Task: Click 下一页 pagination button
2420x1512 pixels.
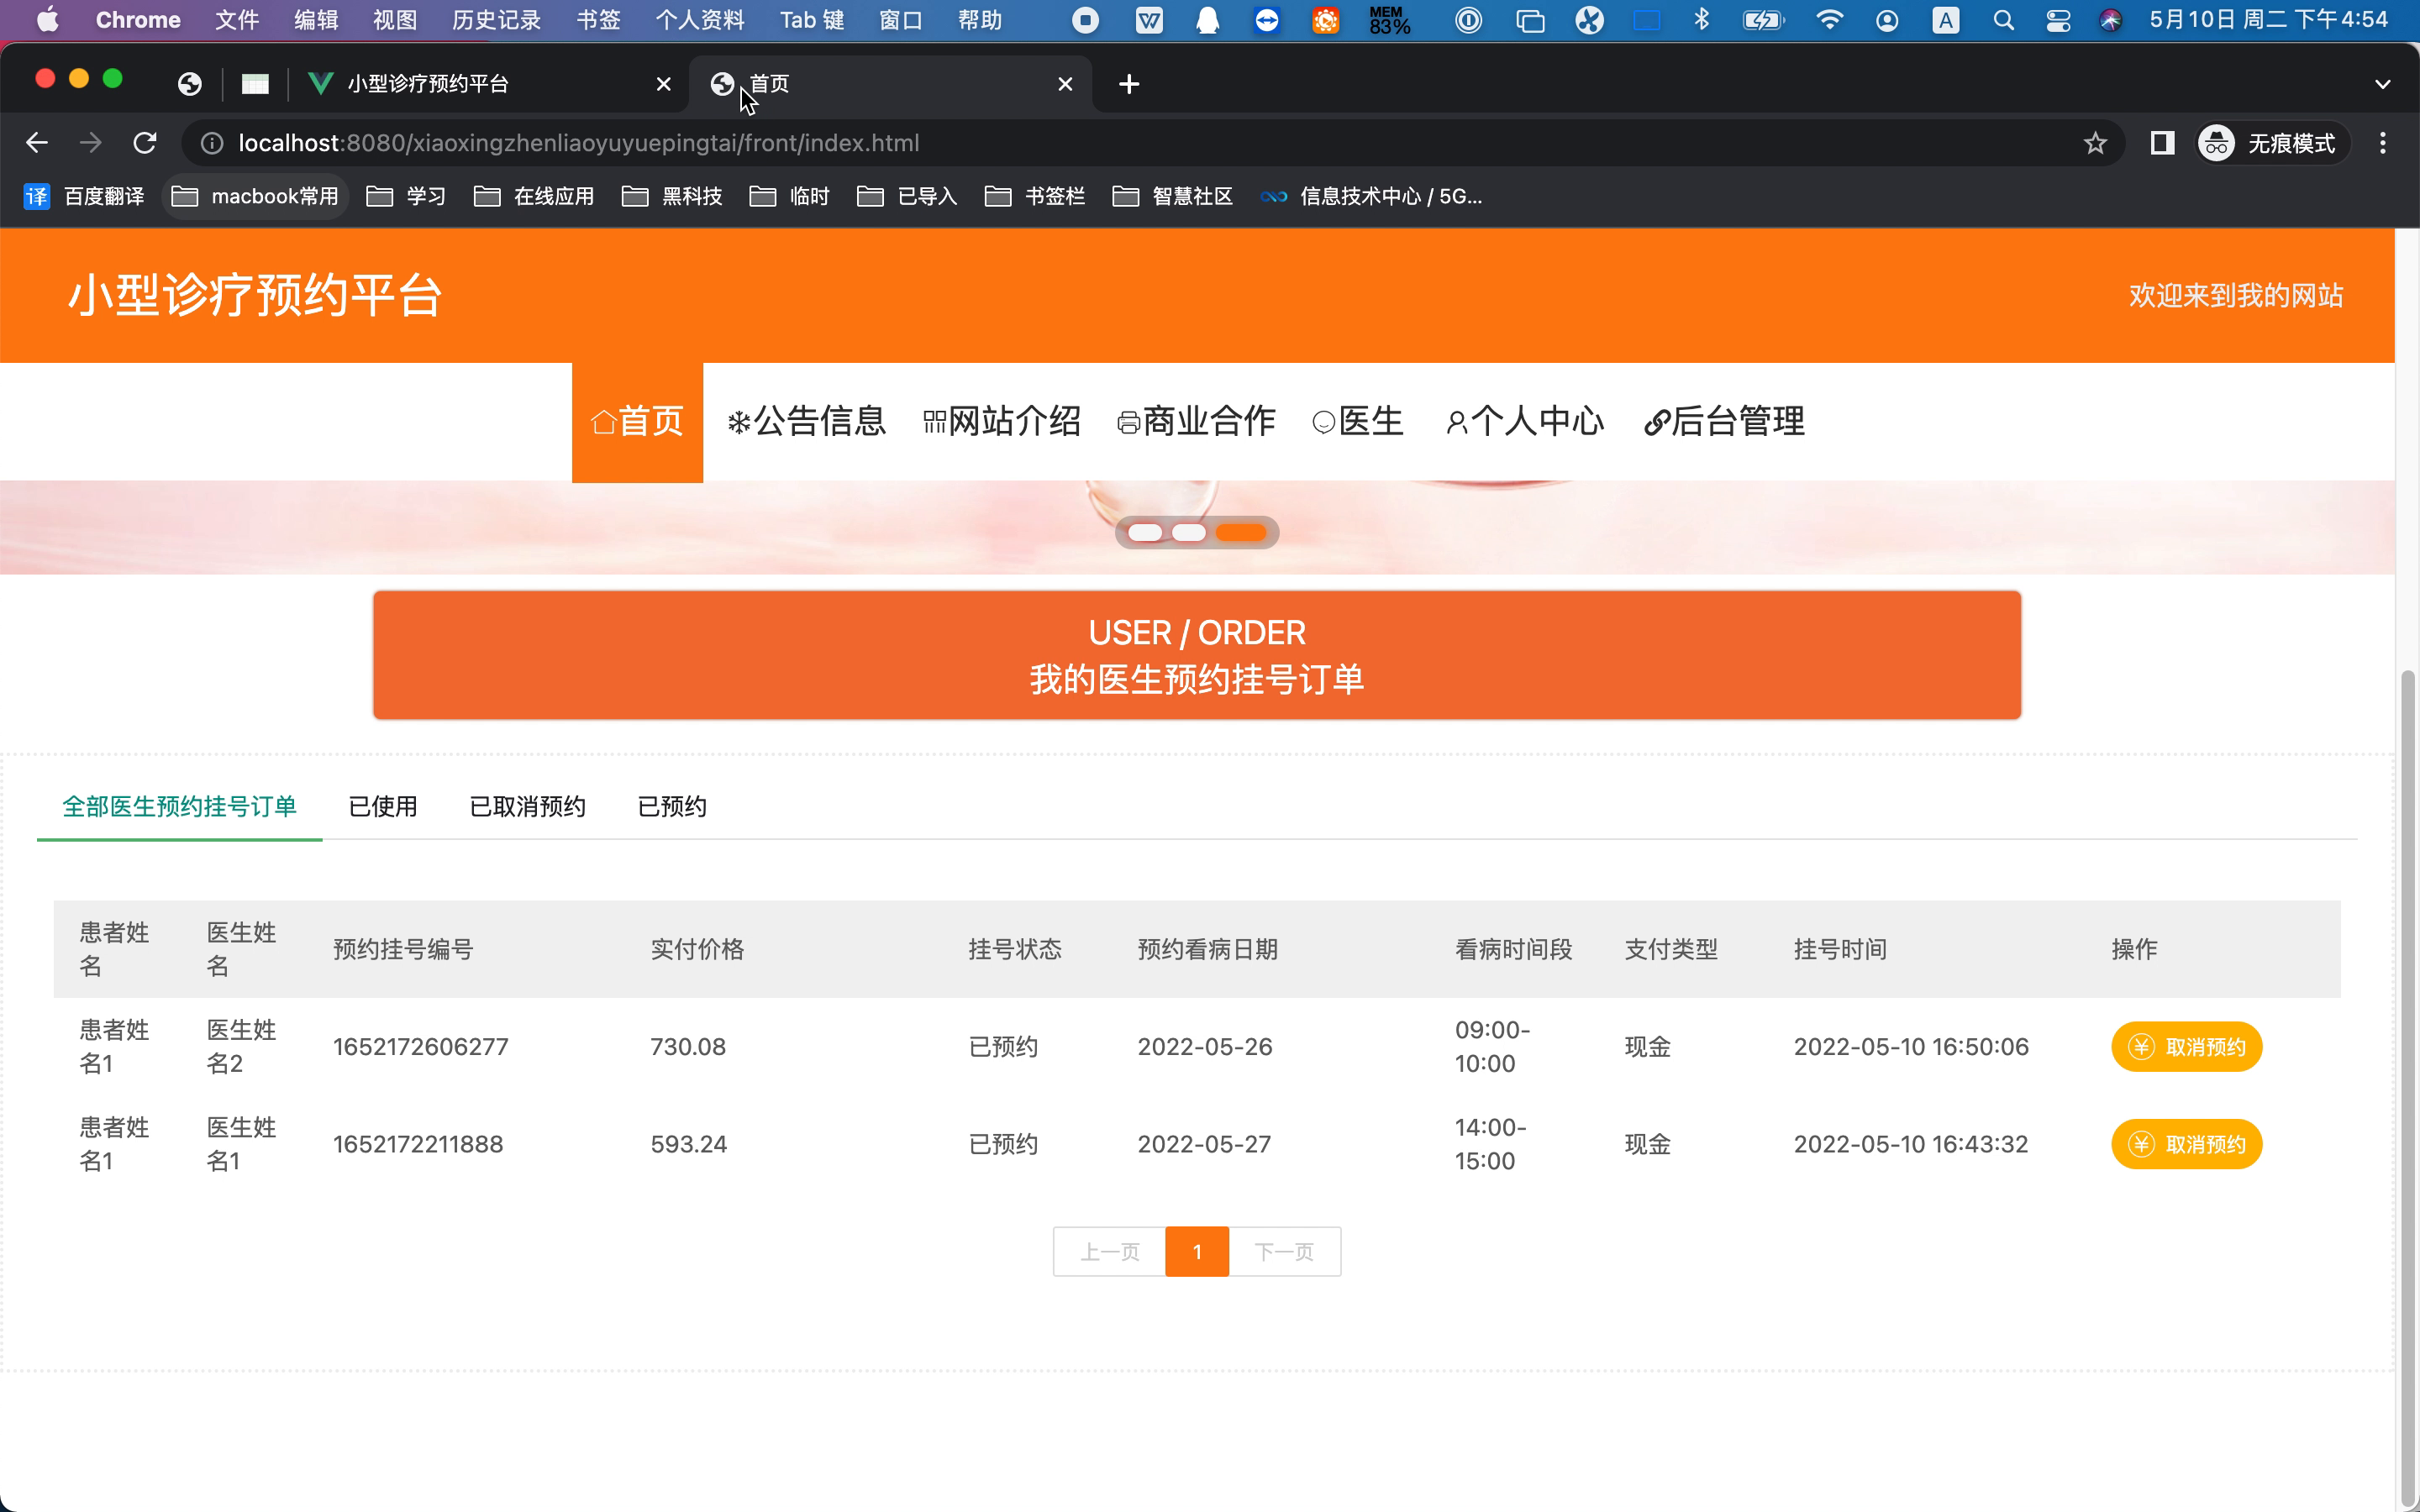Action: click(1285, 1252)
